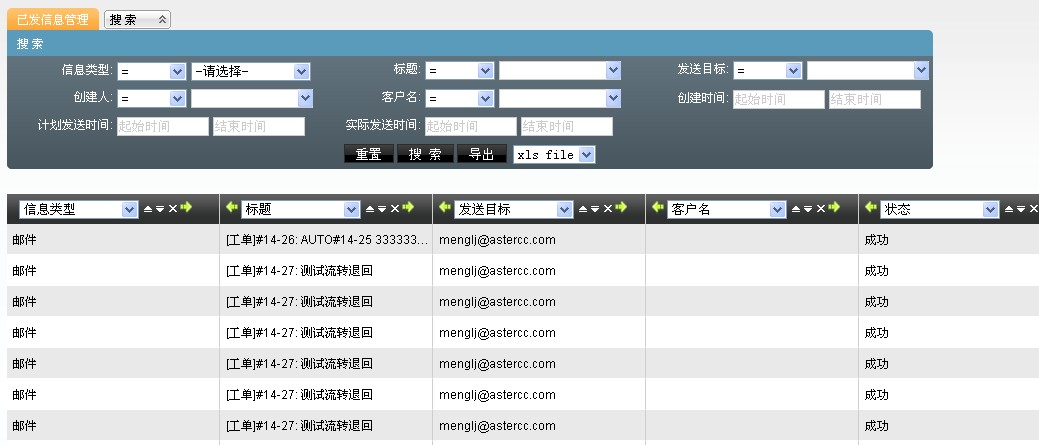The image size is (1039, 445).
Task: Move the 客户名 column right with green arrow
Action: click(834, 208)
